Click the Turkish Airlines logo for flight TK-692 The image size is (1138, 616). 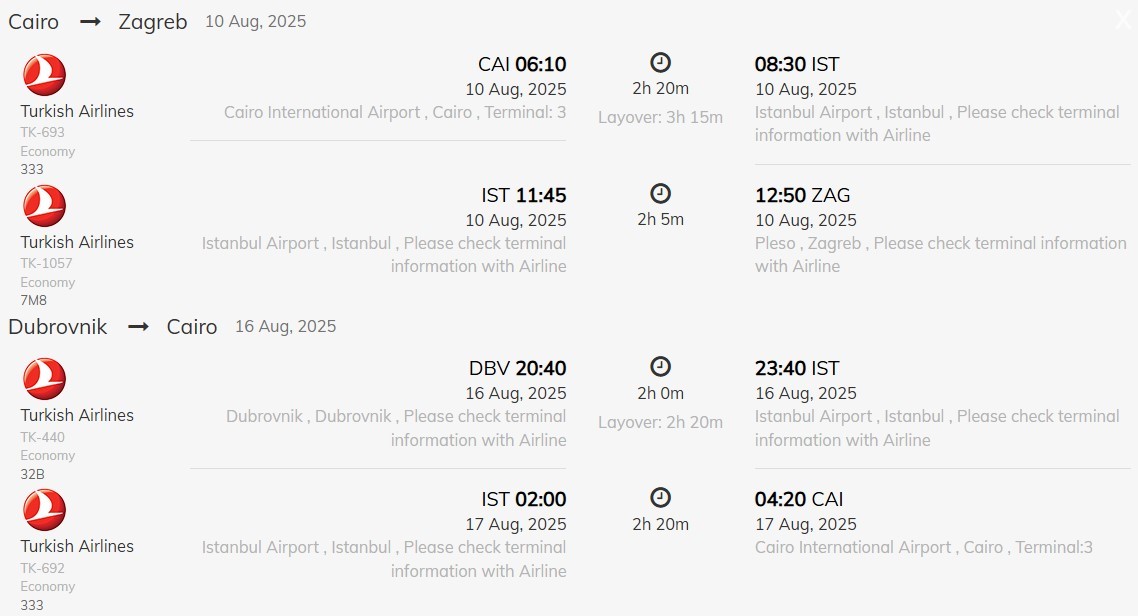[44, 510]
